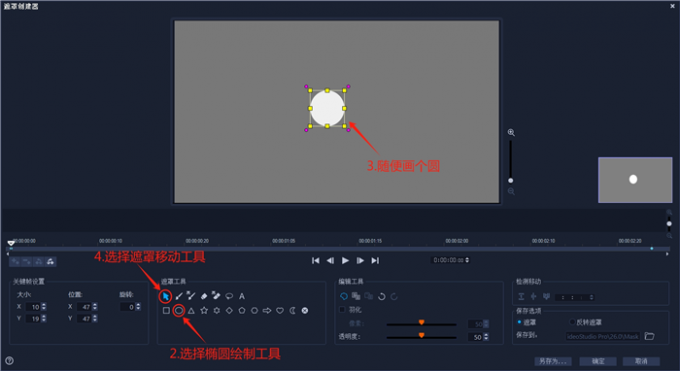Select the mask move arrow tool
Image resolution: width=680 pixels, height=371 pixels.
[x=165, y=296]
